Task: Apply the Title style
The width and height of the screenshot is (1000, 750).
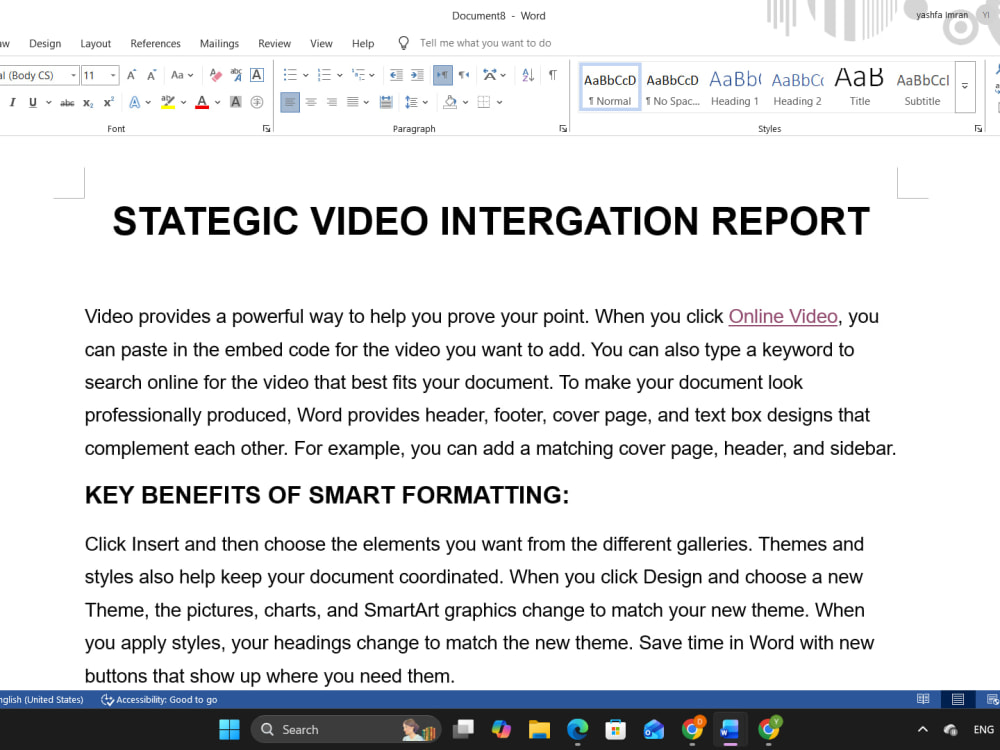Action: [x=860, y=87]
